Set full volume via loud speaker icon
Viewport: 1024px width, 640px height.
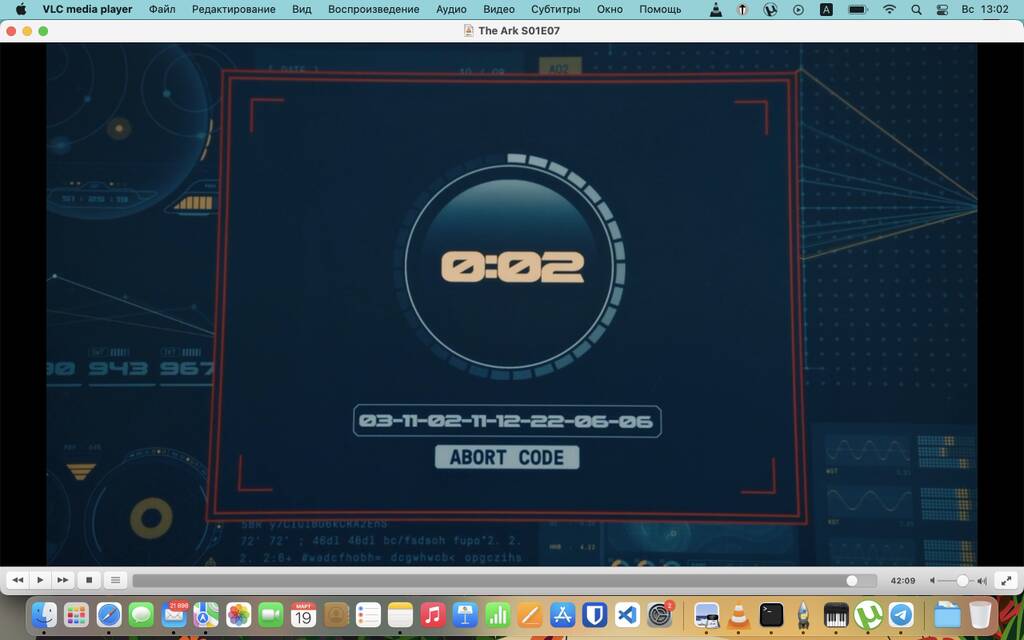[x=982, y=581]
